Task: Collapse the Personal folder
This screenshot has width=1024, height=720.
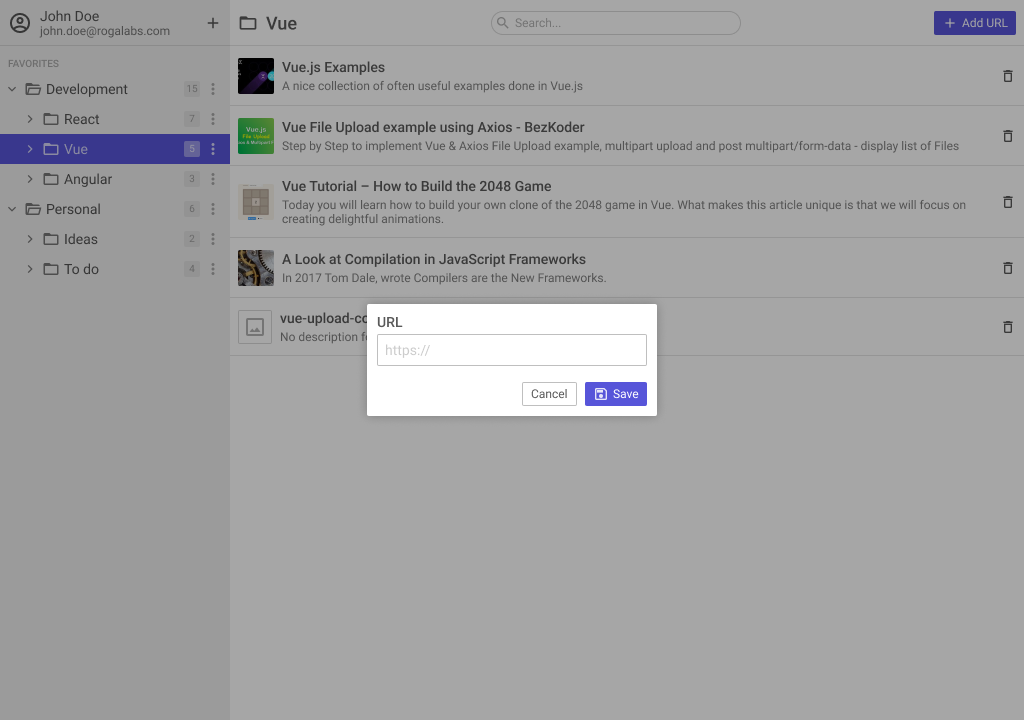Action: click(x=12, y=209)
